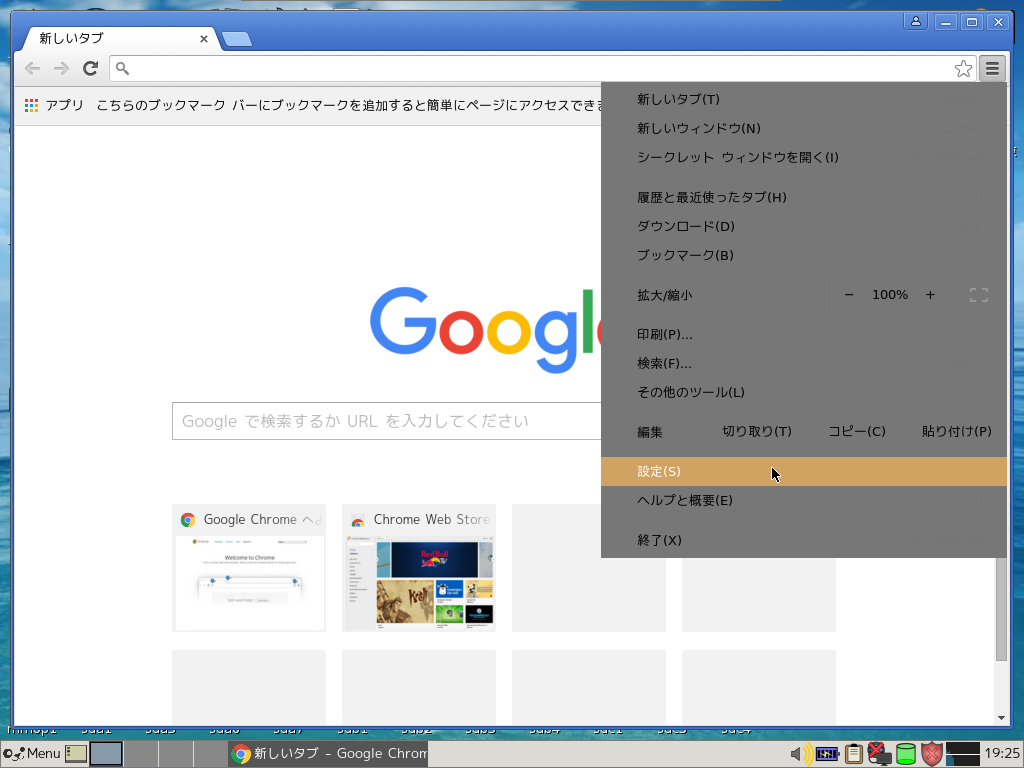Click the volume speaker tray icon
This screenshot has height=768, width=1024.
(x=801, y=754)
